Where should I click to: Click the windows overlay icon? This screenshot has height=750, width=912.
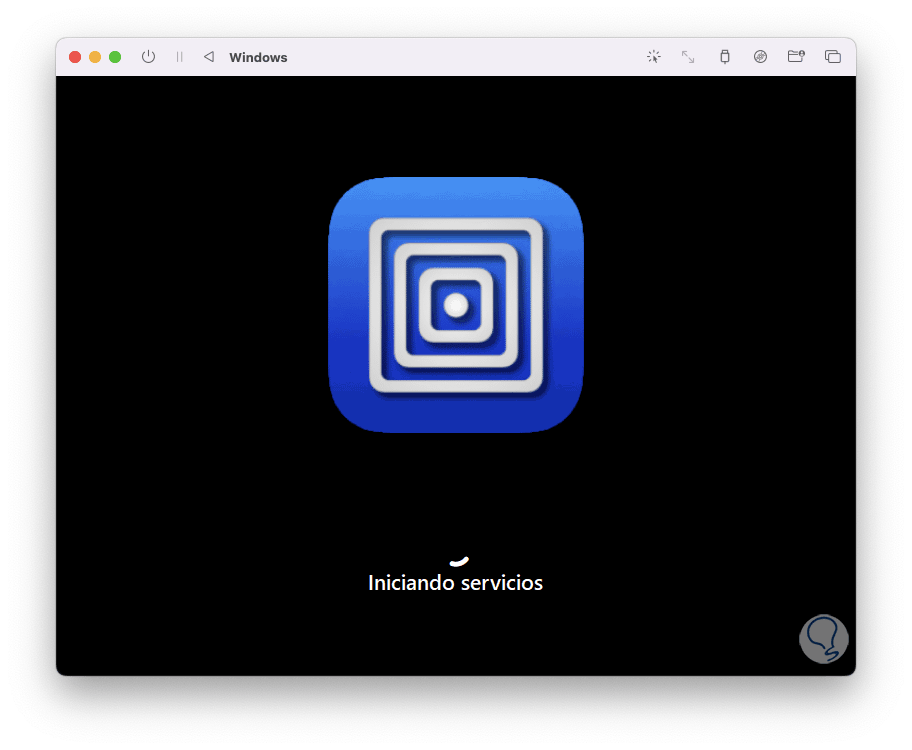833,56
